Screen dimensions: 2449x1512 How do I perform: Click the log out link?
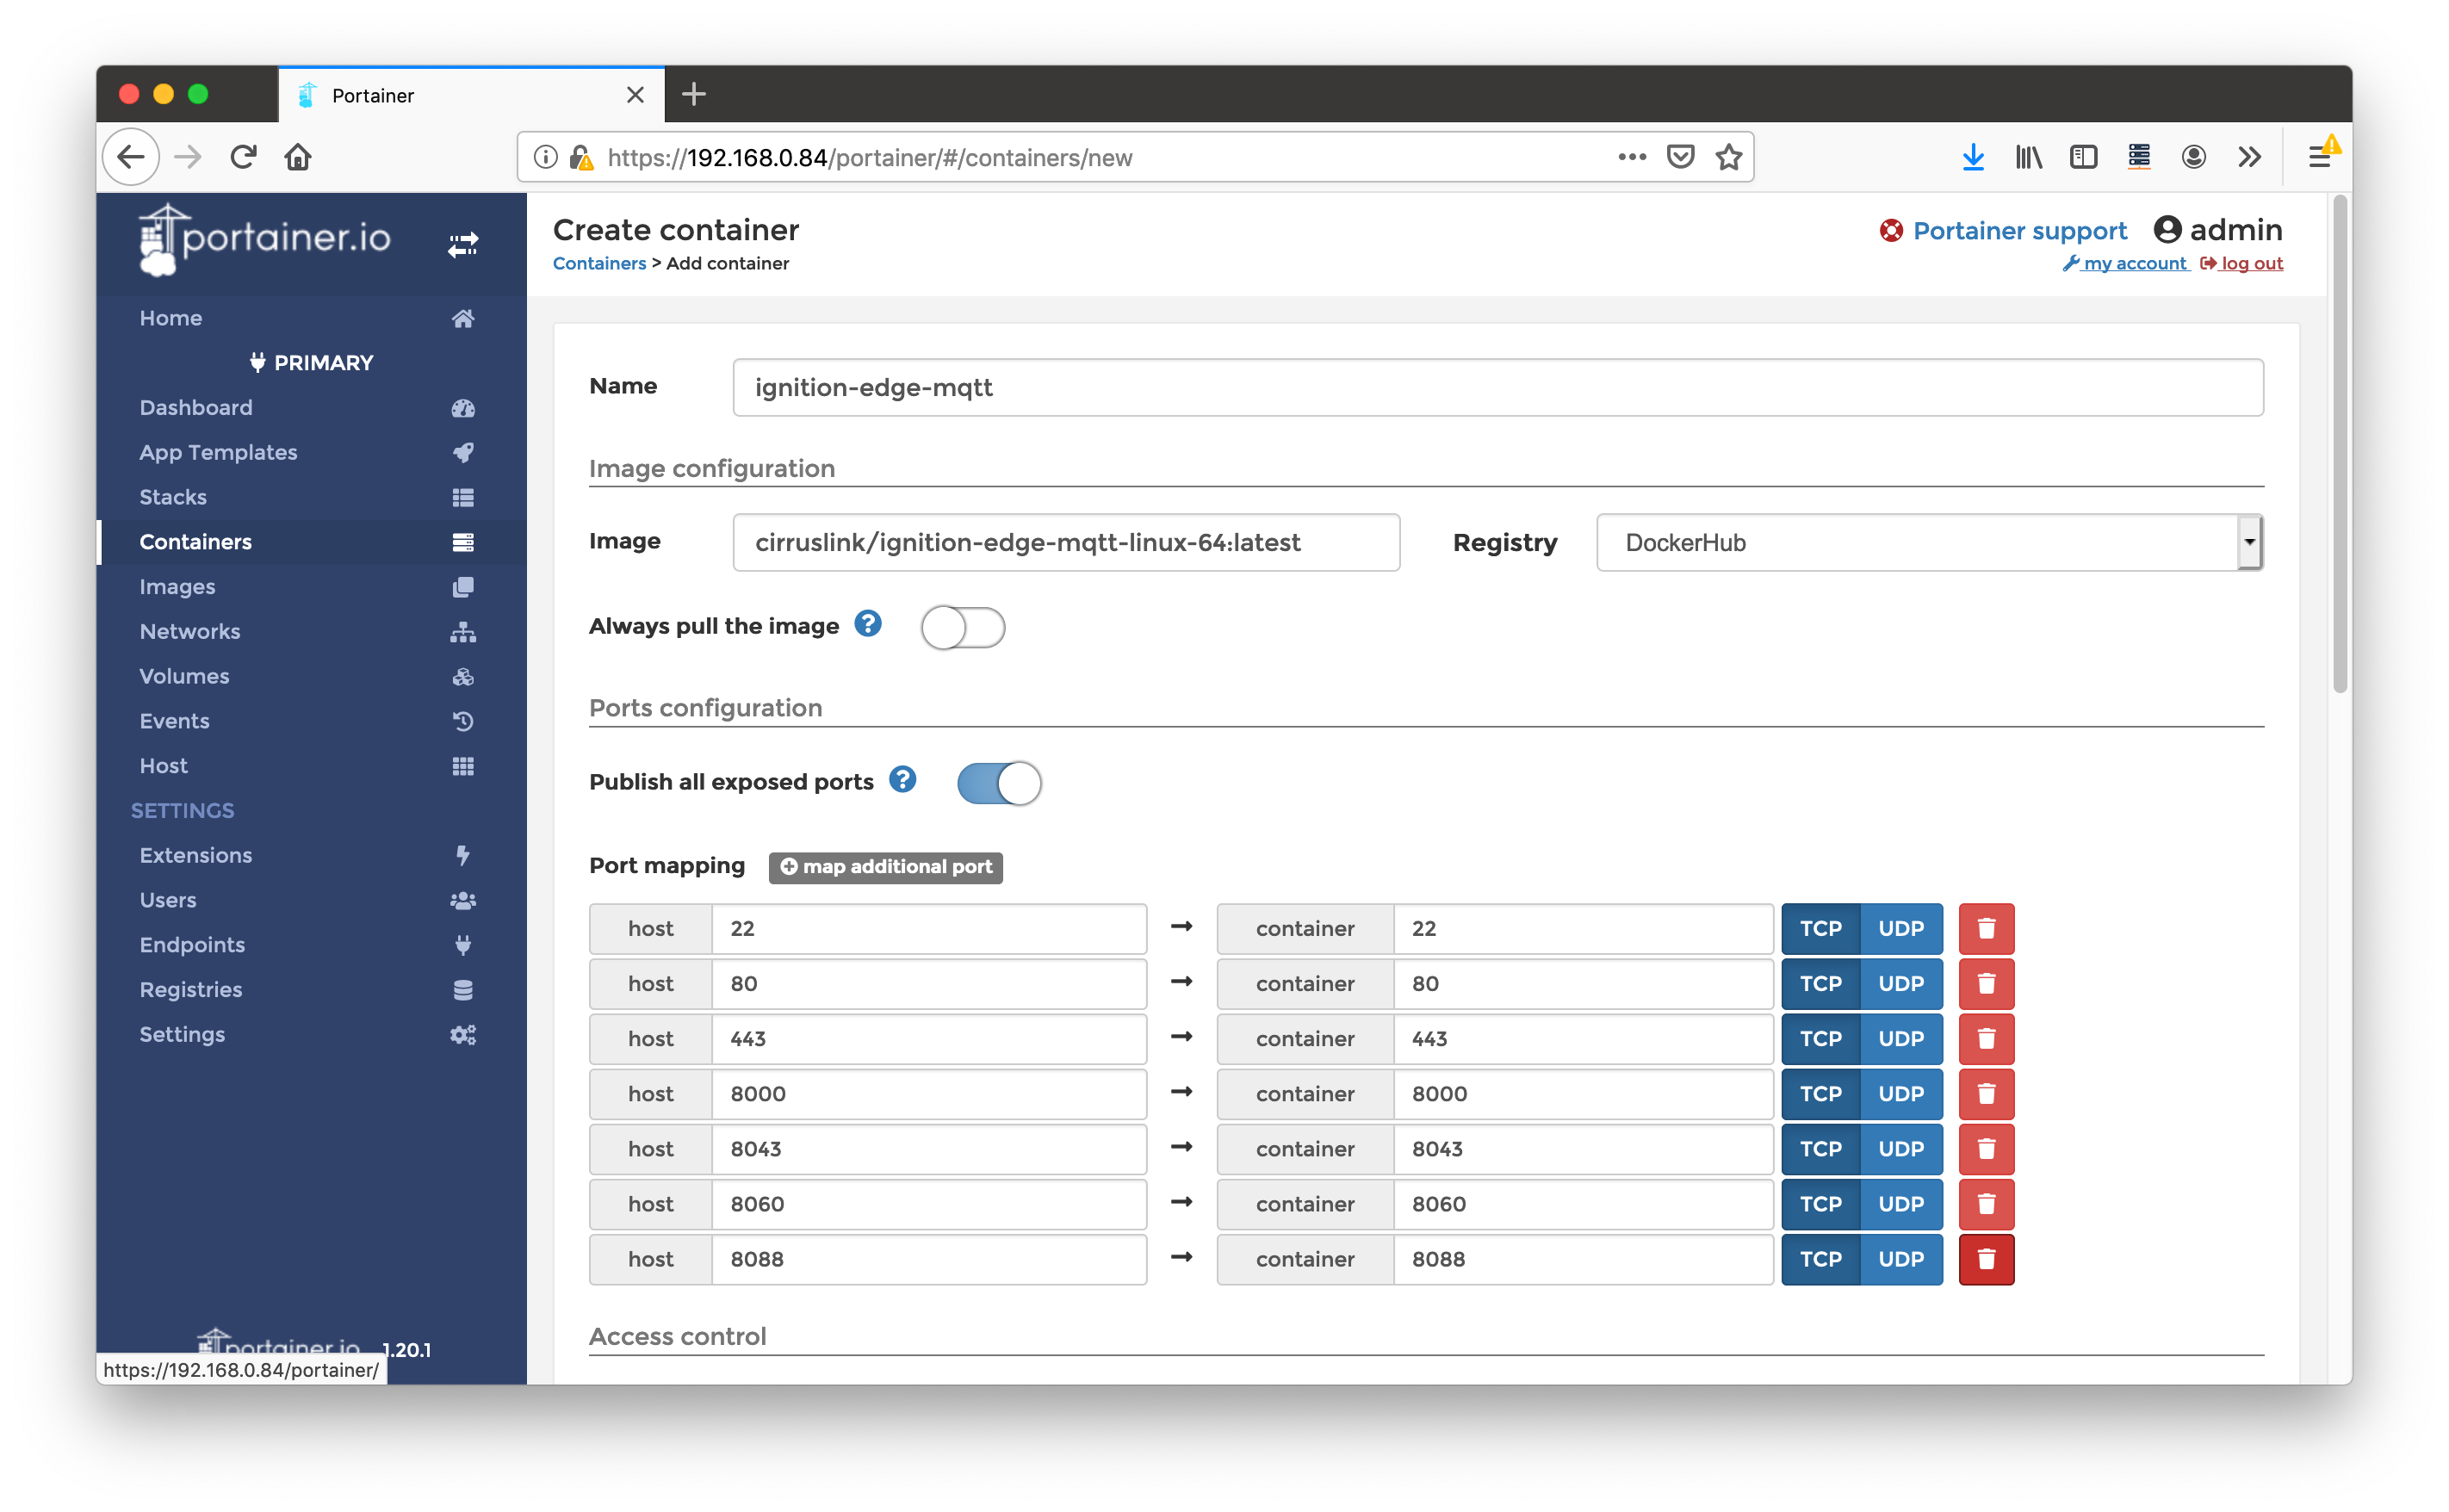[x=2241, y=264]
